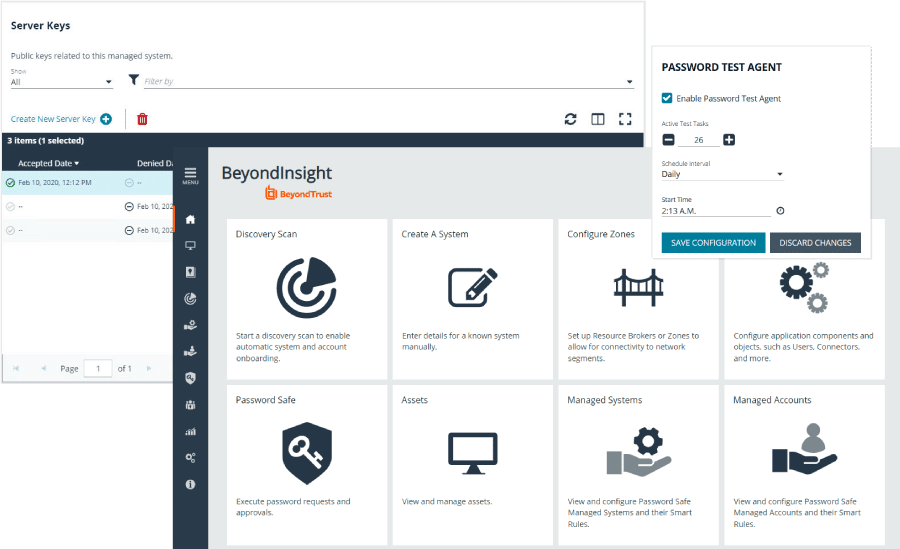Open the Create A System tile title
The width and height of the screenshot is (900, 549).
pos(435,234)
